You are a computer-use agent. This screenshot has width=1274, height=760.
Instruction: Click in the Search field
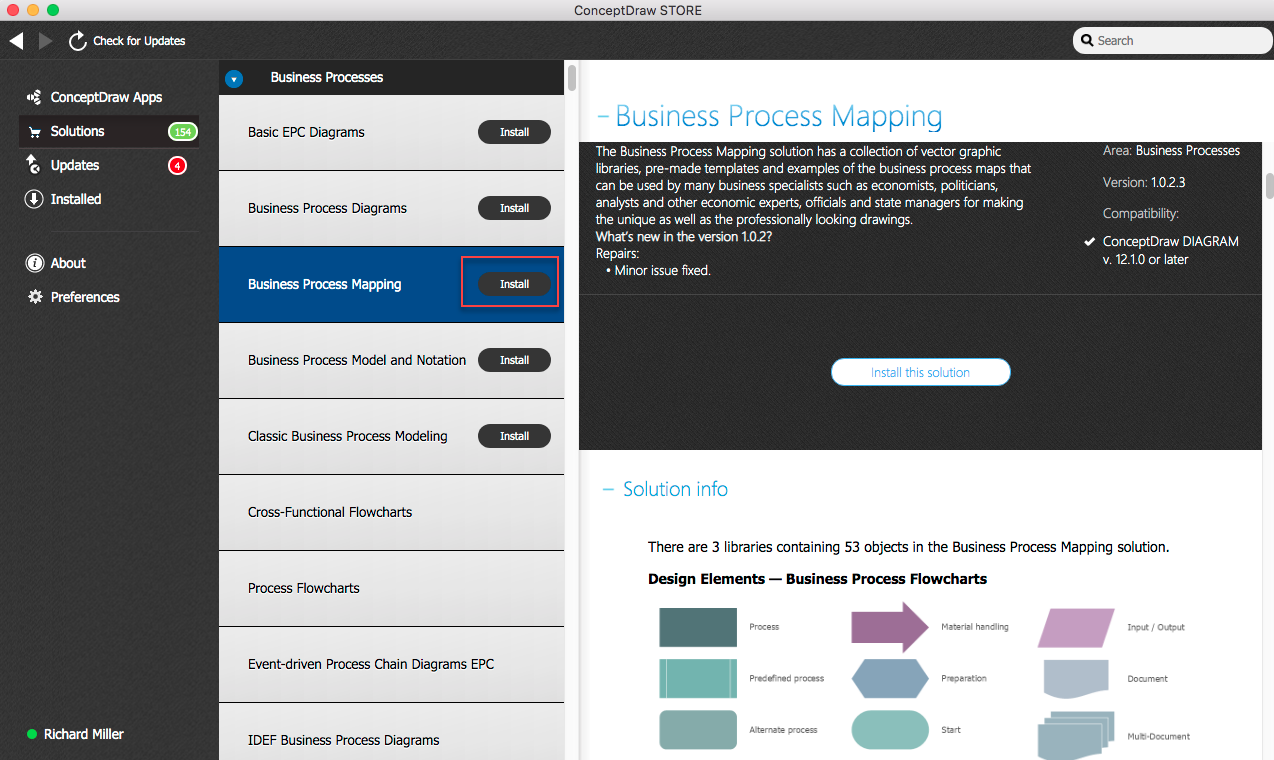pos(1172,41)
